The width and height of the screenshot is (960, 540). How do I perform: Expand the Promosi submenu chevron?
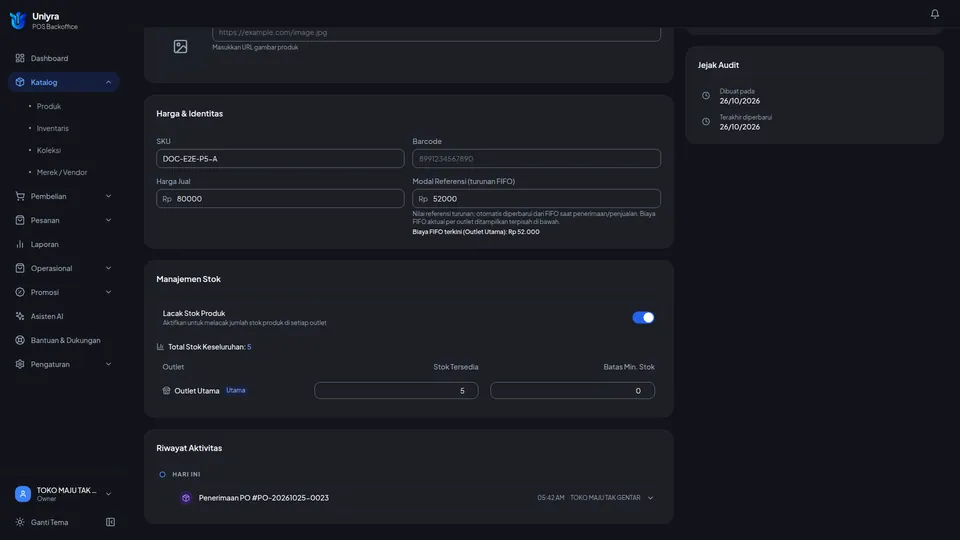click(x=108, y=292)
